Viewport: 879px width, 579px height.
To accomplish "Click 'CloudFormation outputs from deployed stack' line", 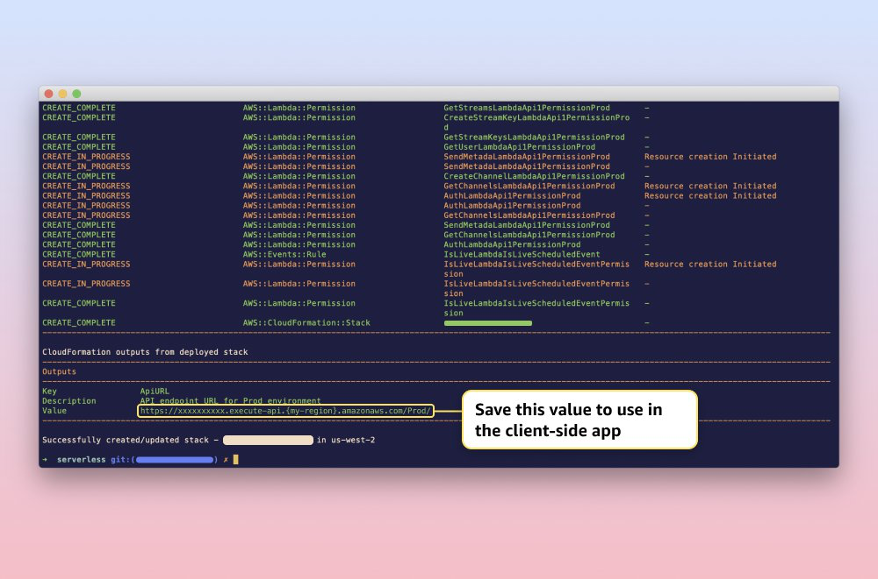I will tap(145, 352).
